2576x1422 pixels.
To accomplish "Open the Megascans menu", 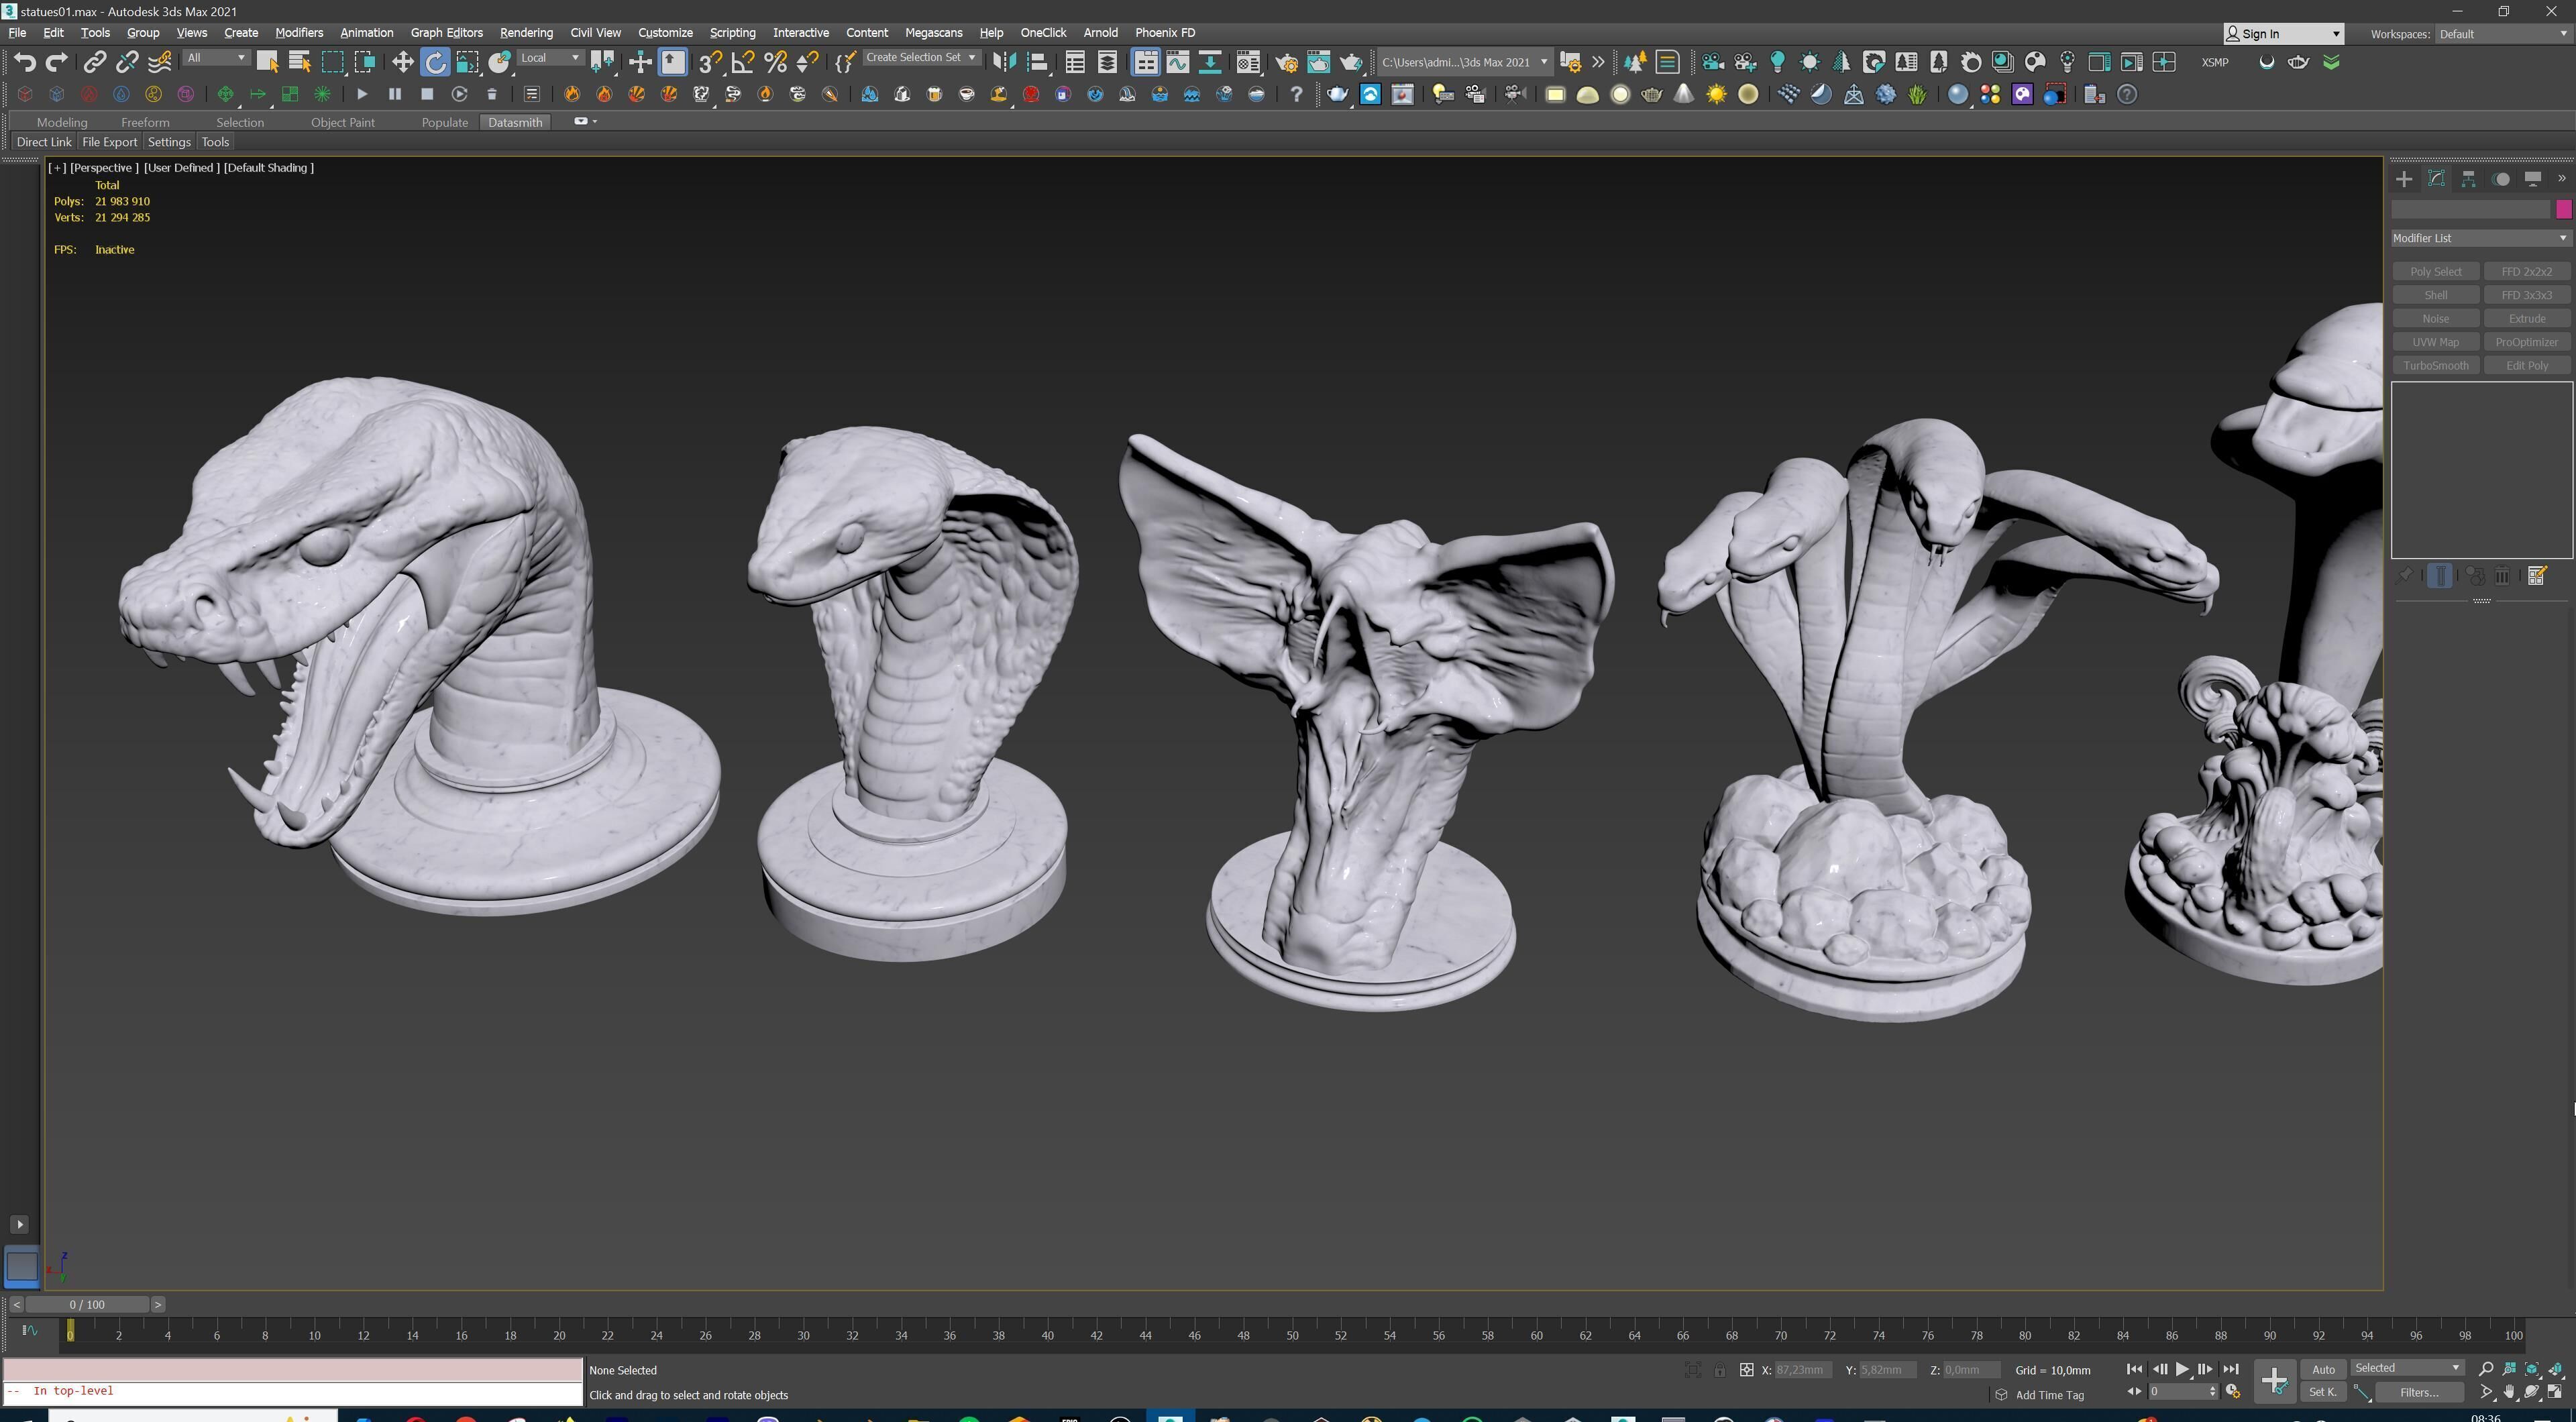I will point(933,33).
